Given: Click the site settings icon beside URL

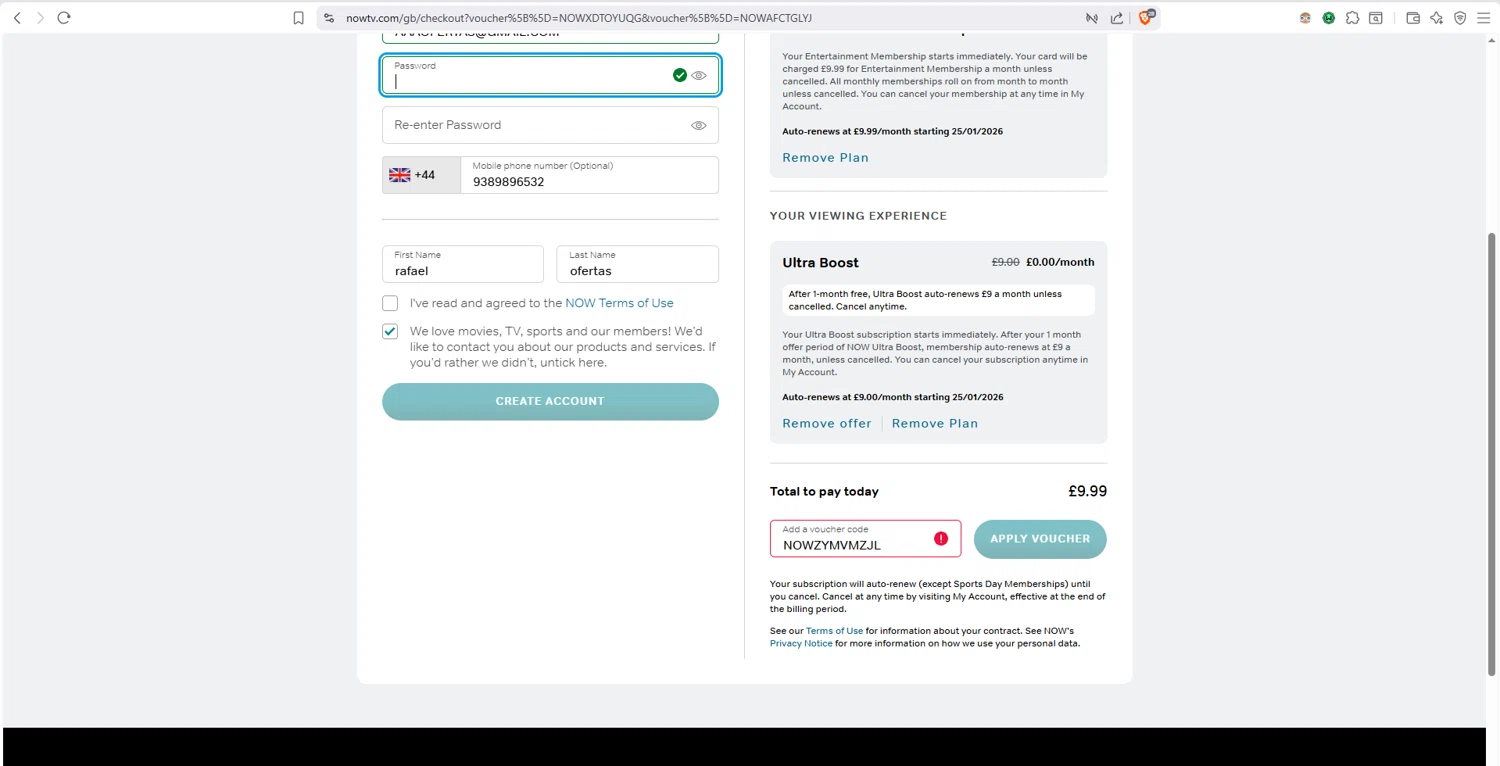Looking at the screenshot, I should coord(329,18).
